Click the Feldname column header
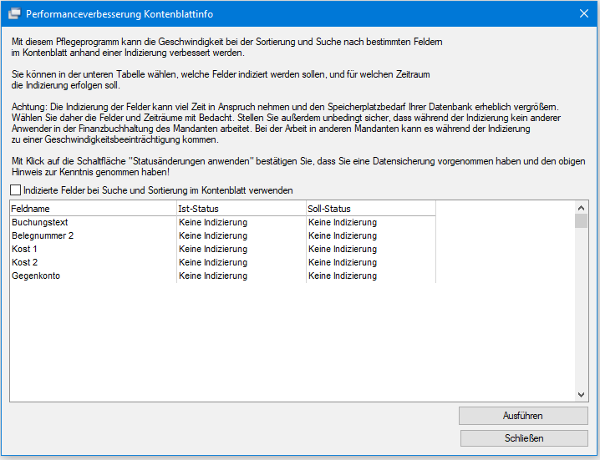 93,209
